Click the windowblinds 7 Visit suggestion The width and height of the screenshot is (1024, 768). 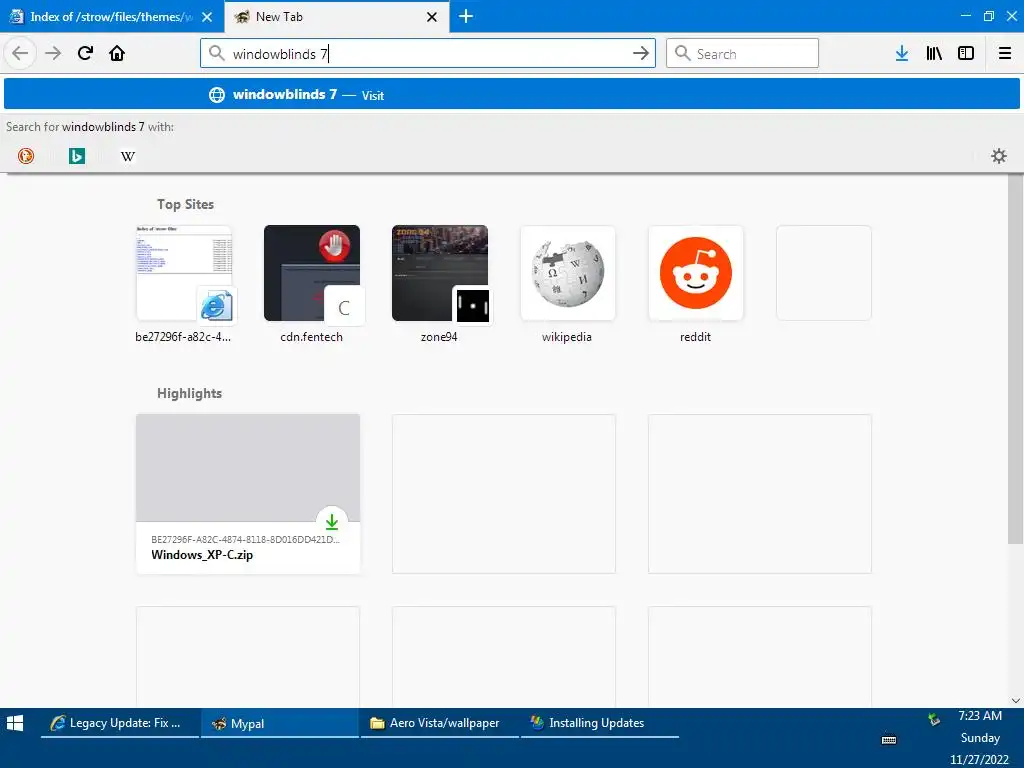511,95
